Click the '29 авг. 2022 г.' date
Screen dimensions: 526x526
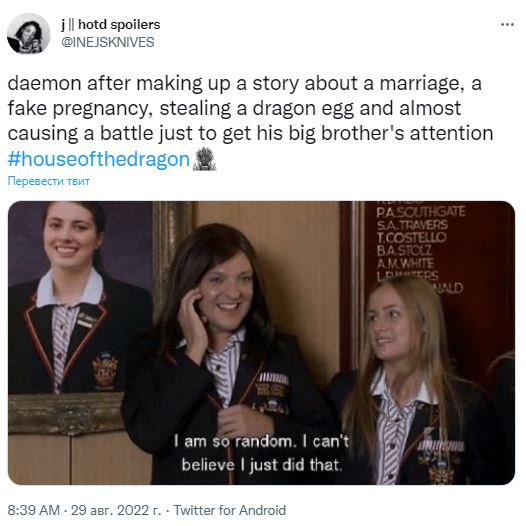pyautogui.click(x=116, y=510)
